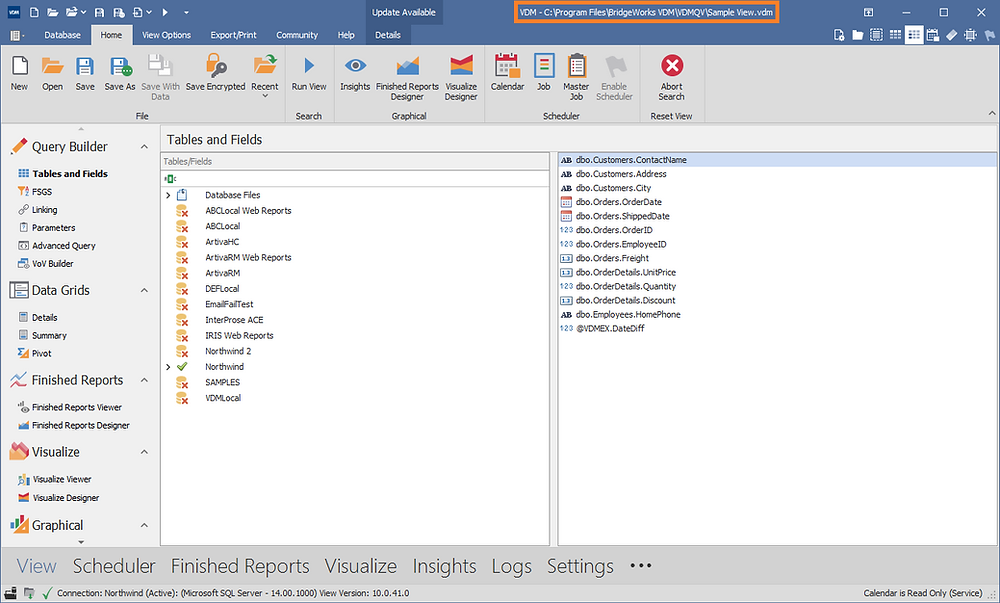Open the Recent files dropdown
Image resolution: width=1000 pixels, height=603 pixels.
pos(265,76)
